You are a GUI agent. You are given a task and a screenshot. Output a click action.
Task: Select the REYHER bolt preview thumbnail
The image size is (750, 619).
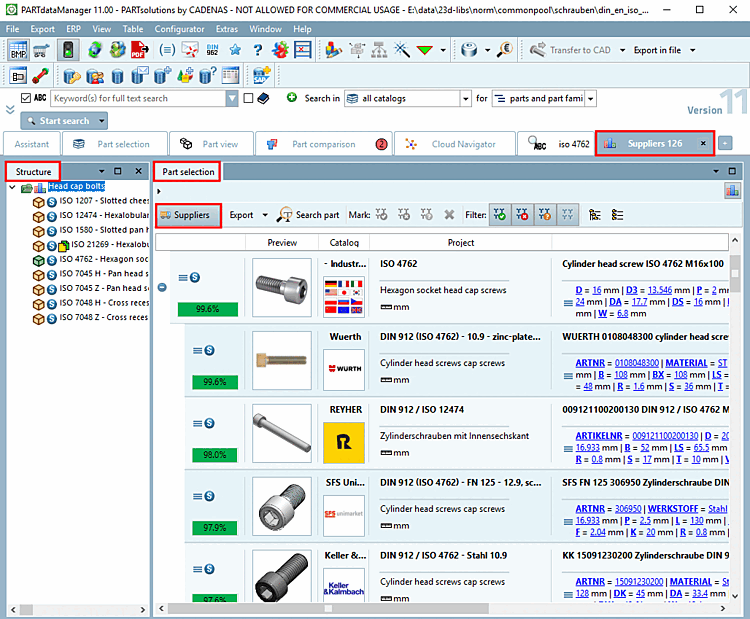pos(281,435)
